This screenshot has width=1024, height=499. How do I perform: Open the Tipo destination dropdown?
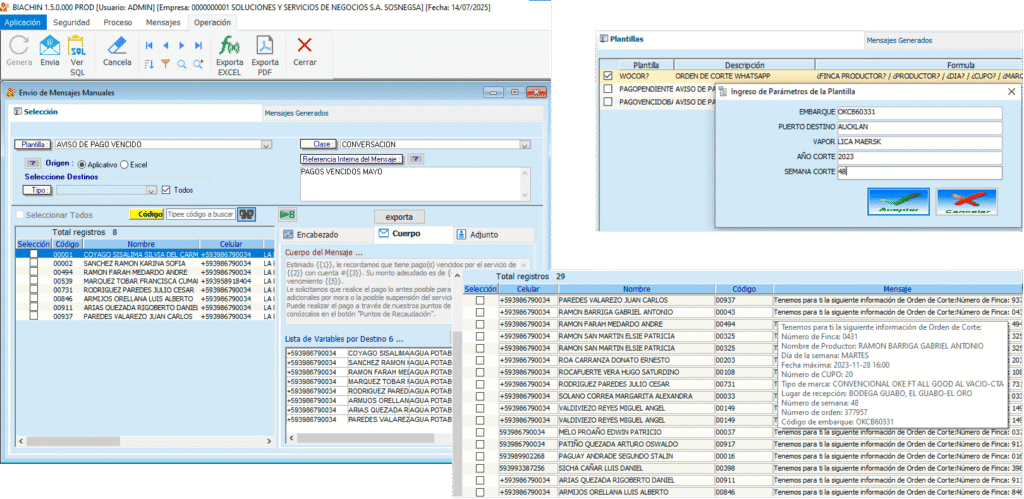[152, 190]
